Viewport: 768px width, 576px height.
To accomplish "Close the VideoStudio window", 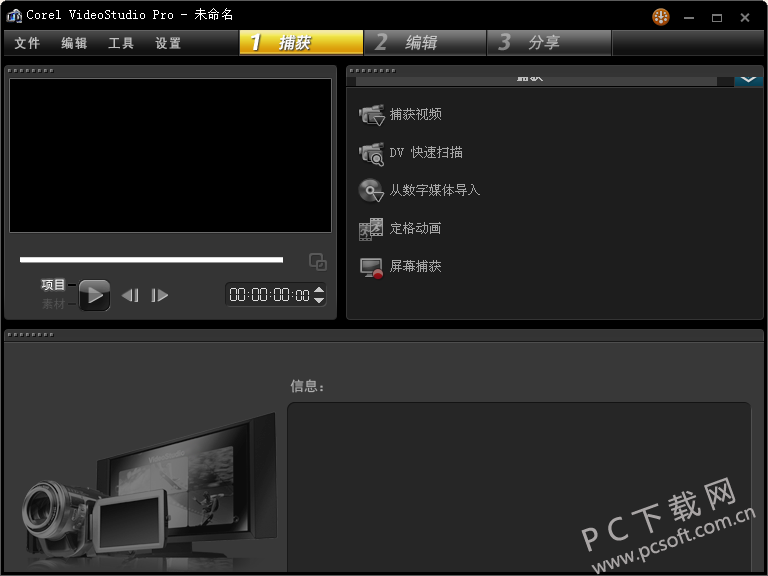I will click(745, 18).
